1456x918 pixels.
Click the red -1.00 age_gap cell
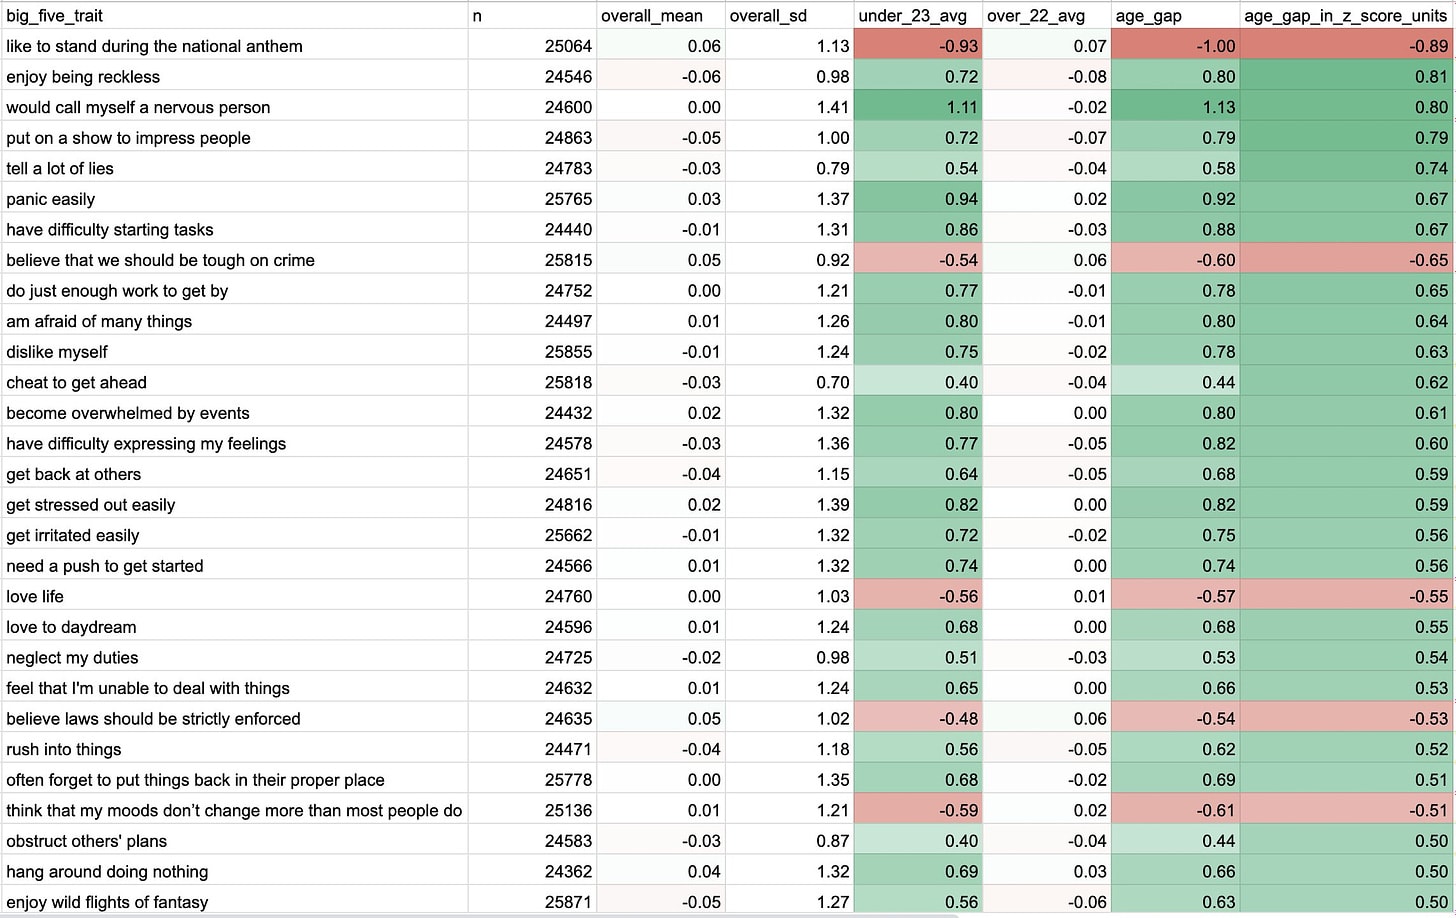(x=1175, y=46)
